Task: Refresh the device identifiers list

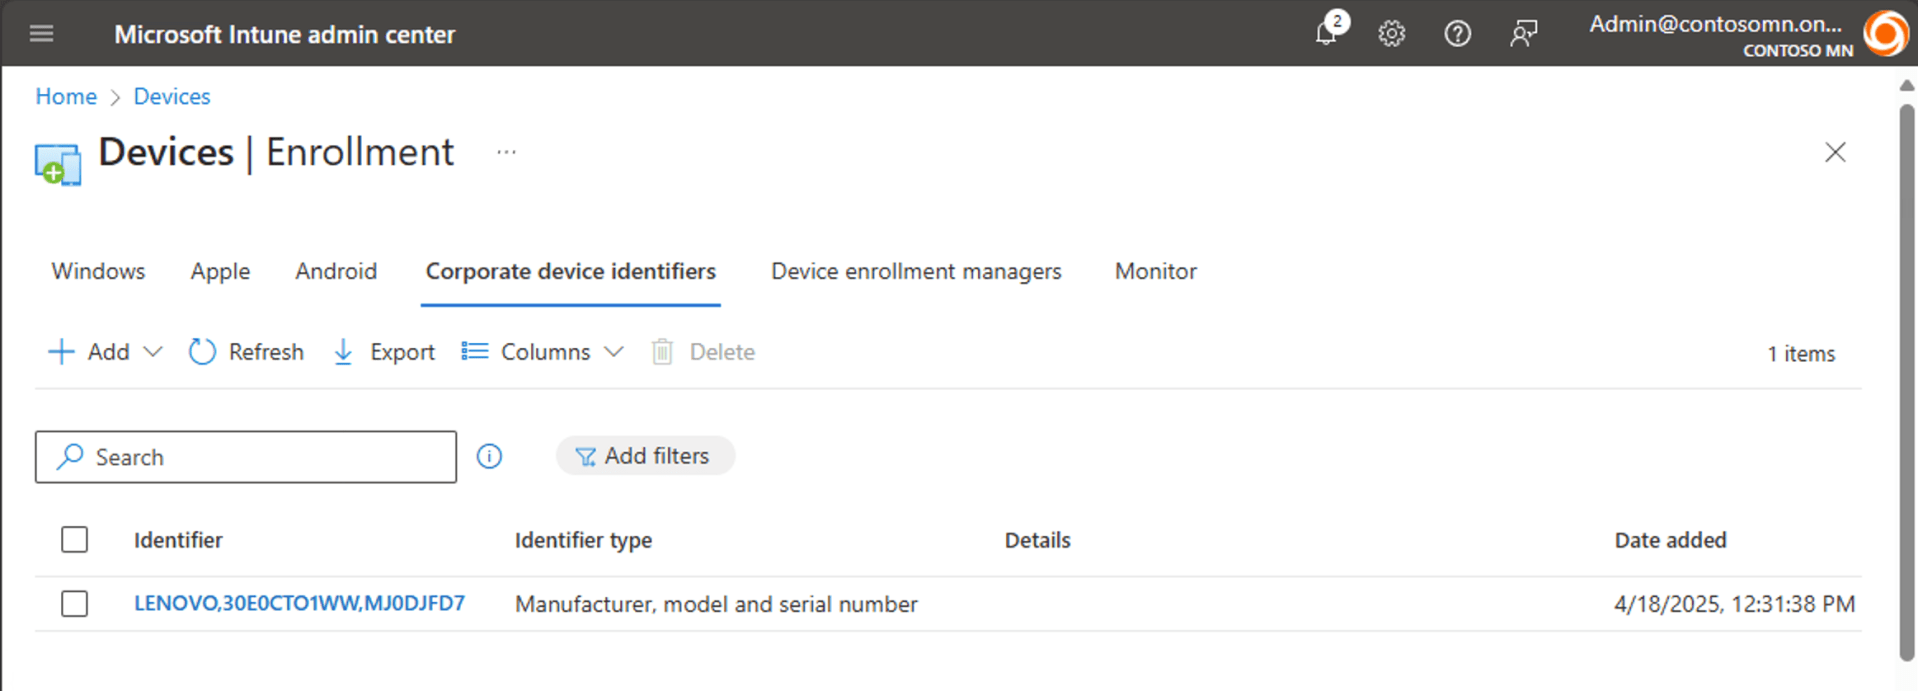Action: [246, 352]
